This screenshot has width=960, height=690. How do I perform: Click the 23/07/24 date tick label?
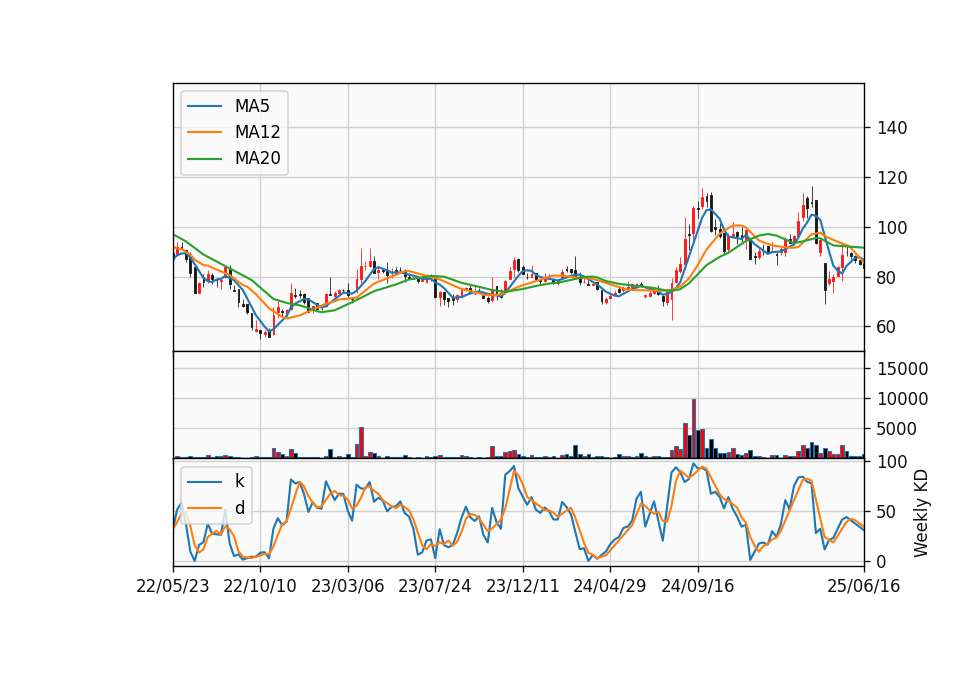pos(435,586)
